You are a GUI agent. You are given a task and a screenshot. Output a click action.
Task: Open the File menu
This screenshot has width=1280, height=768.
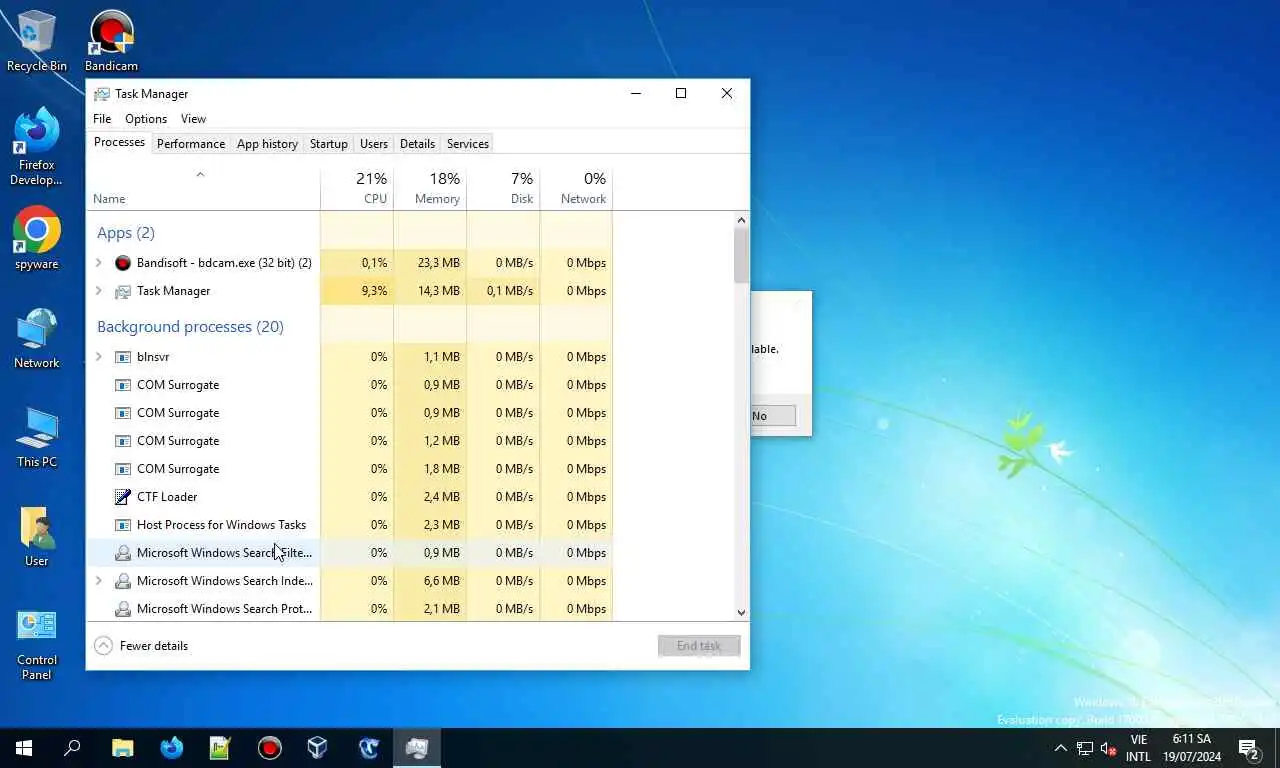102,119
